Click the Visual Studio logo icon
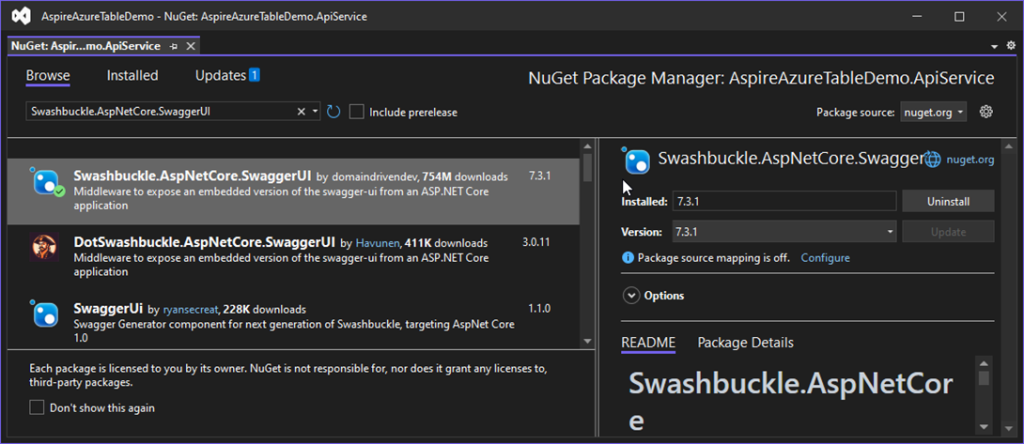Screen dimensions: 1024x444 pyautogui.click(x=24, y=16)
